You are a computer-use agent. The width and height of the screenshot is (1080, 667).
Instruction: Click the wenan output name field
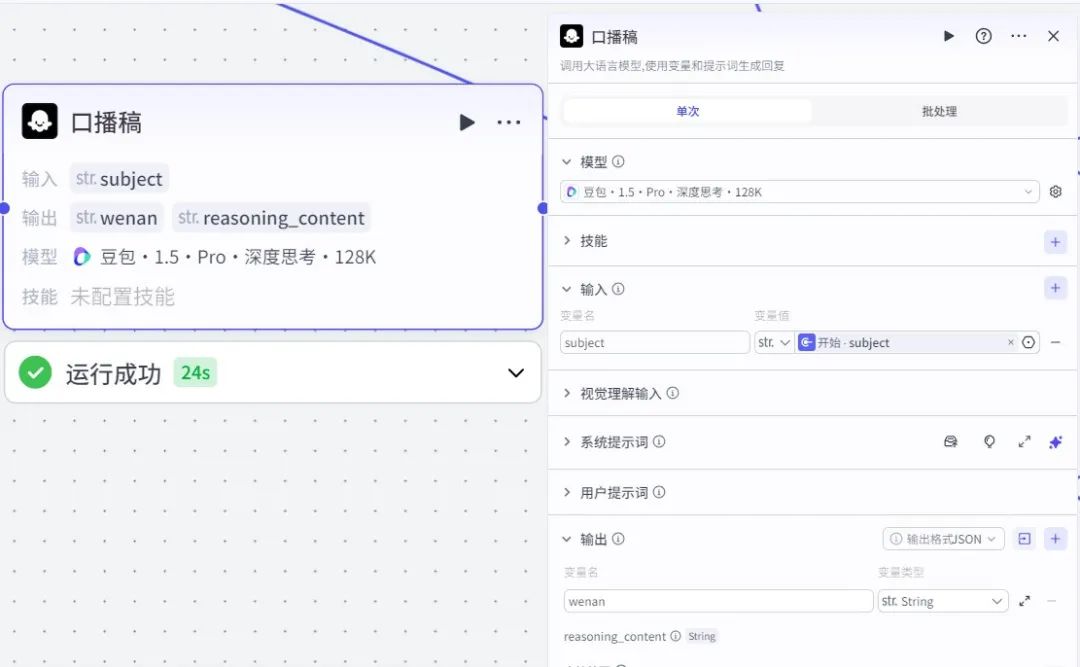tap(718, 602)
